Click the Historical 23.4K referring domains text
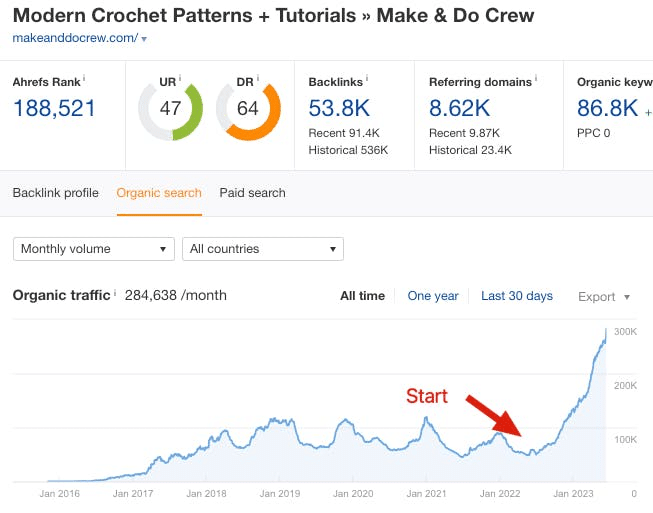Viewport: 653px width, 513px height. pyautogui.click(x=471, y=150)
